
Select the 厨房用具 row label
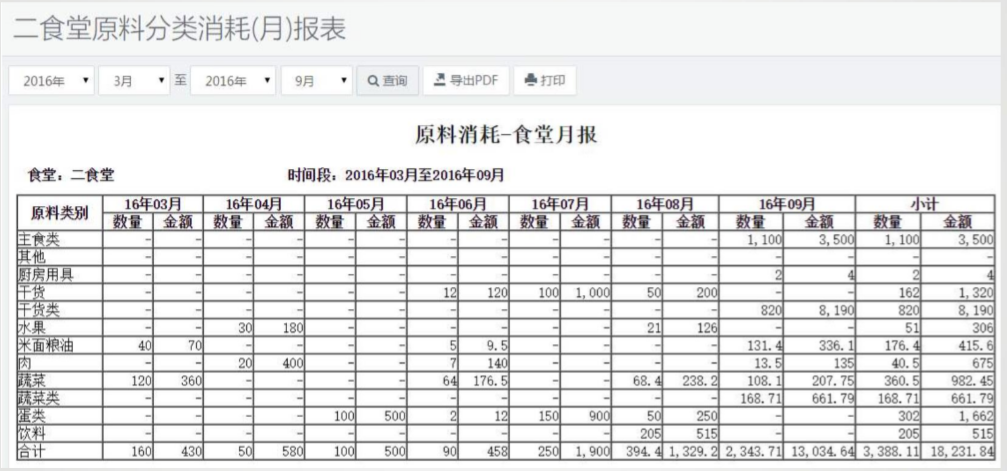click(x=45, y=275)
